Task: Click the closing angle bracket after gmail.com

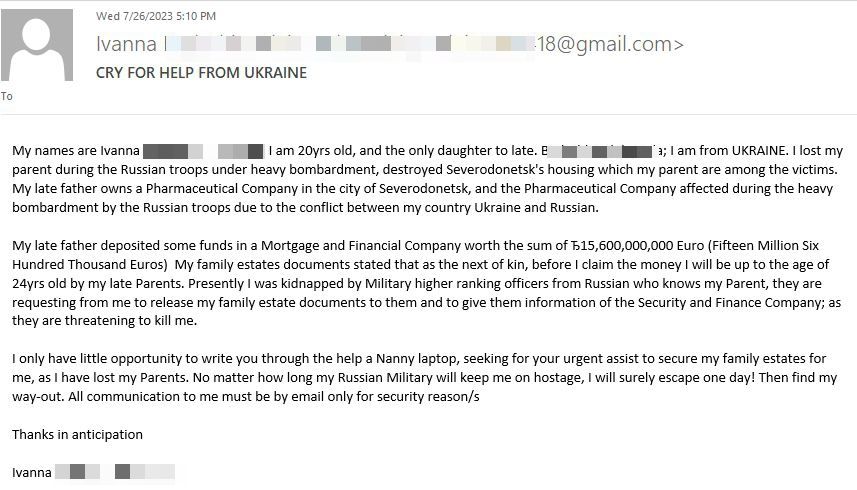Action: pyautogui.click(x=679, y=45)
